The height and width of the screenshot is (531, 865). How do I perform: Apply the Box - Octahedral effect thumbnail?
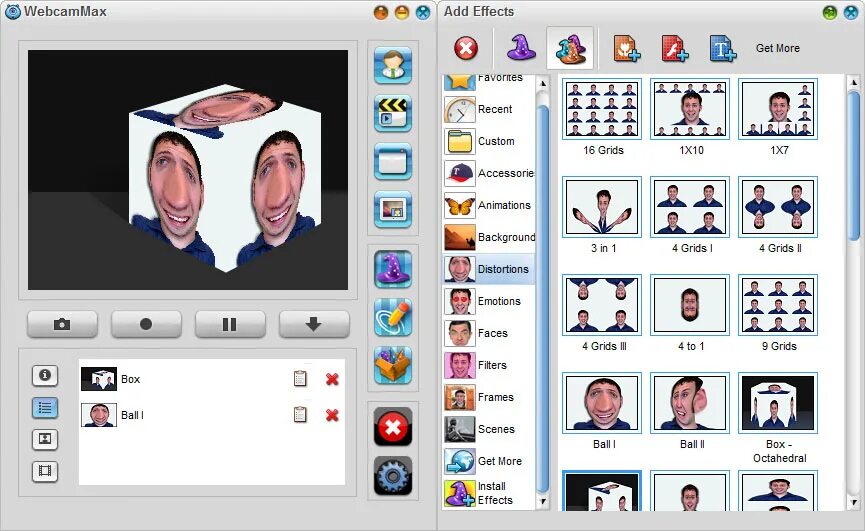pyautogui.click(x=778, y=403)
